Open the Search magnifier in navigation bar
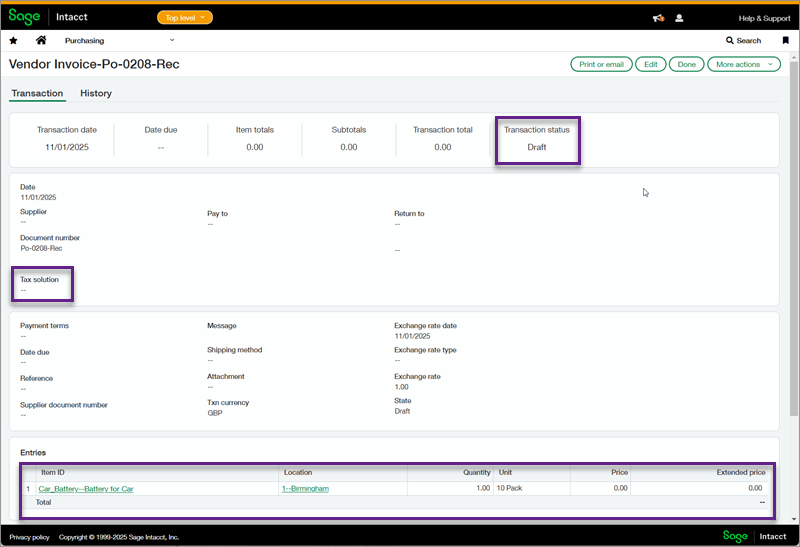800x547 pixels. [743, 41]
